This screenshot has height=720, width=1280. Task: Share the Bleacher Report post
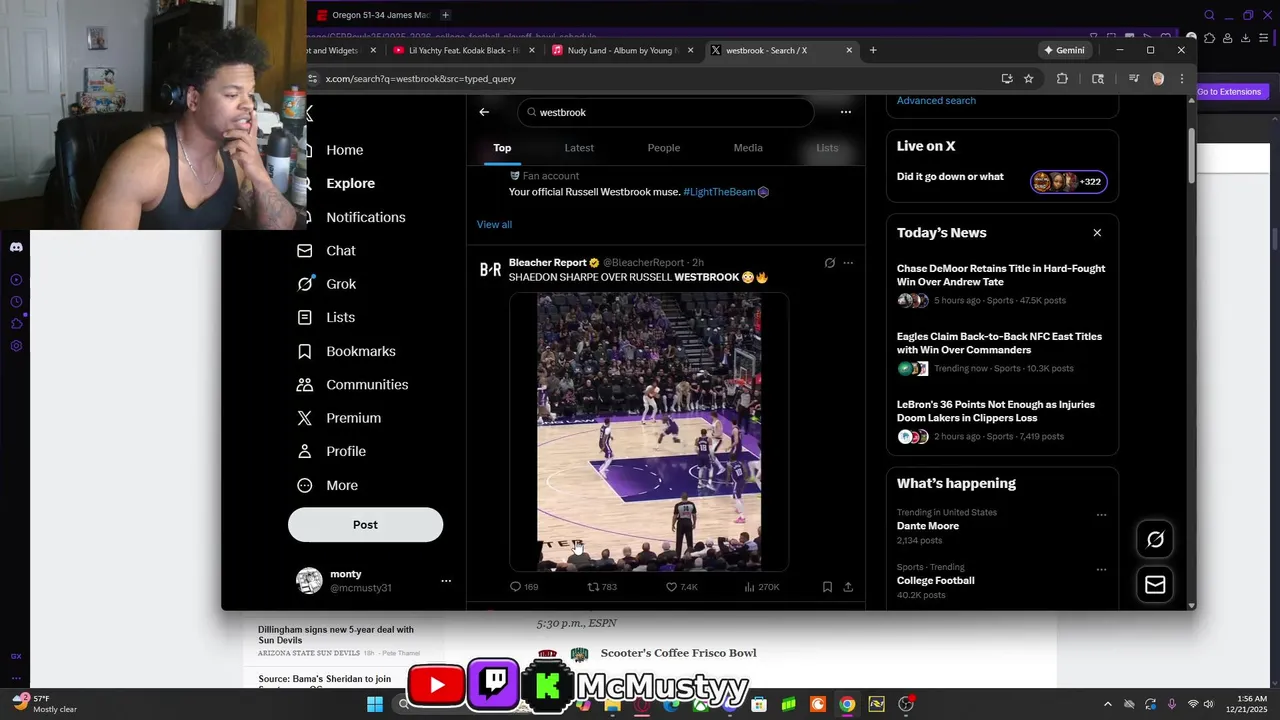pos(848,587)
